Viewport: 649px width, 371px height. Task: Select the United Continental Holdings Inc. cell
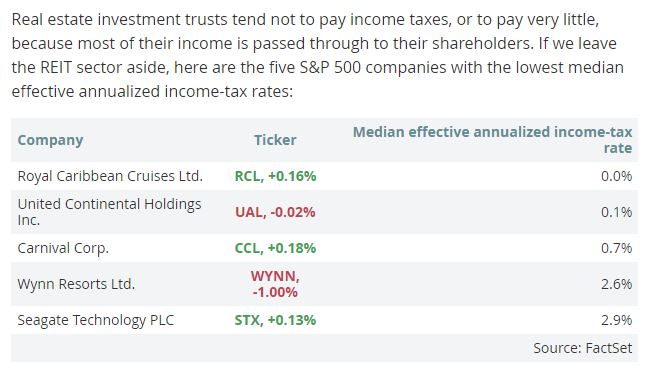109,212
